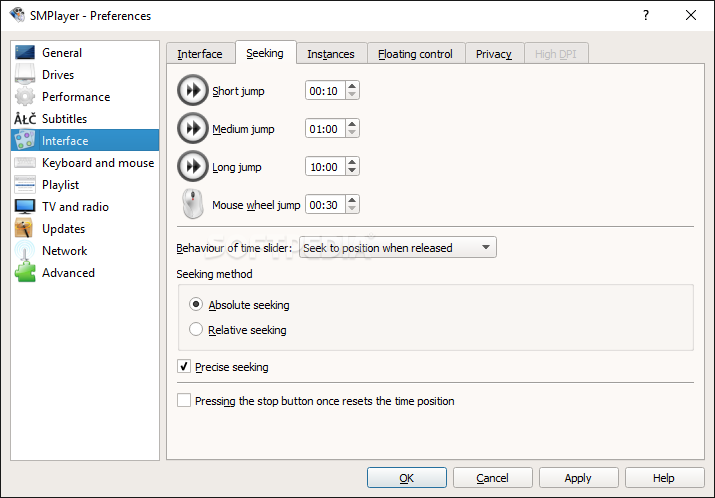715x498 pixels.
Task: Click the Mouse wheel jump 00:30 field
Action: (326, 205)
